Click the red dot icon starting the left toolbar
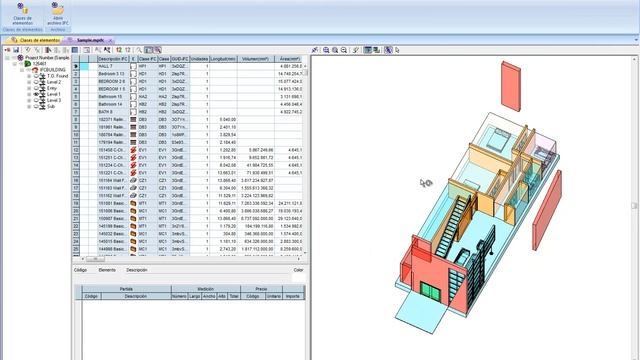640x360 pixels. 7,50
